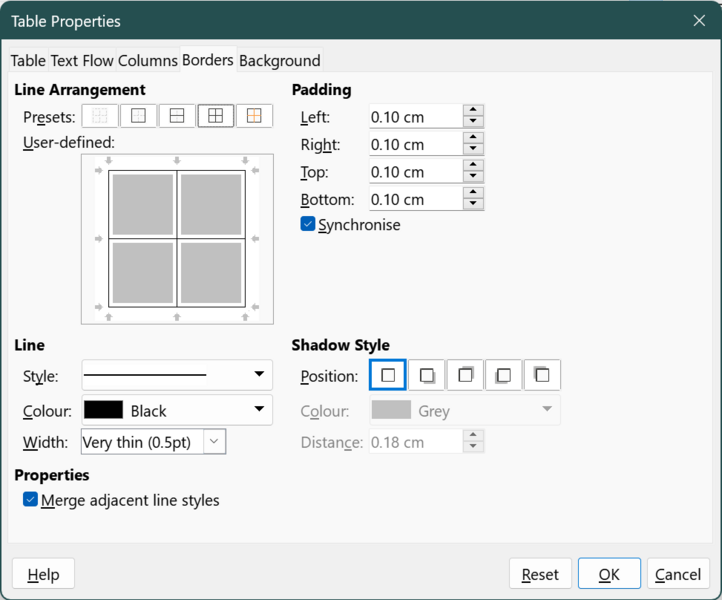Cast shadow to top left
This screenshot has width=722, height=600.
[542, 375]
